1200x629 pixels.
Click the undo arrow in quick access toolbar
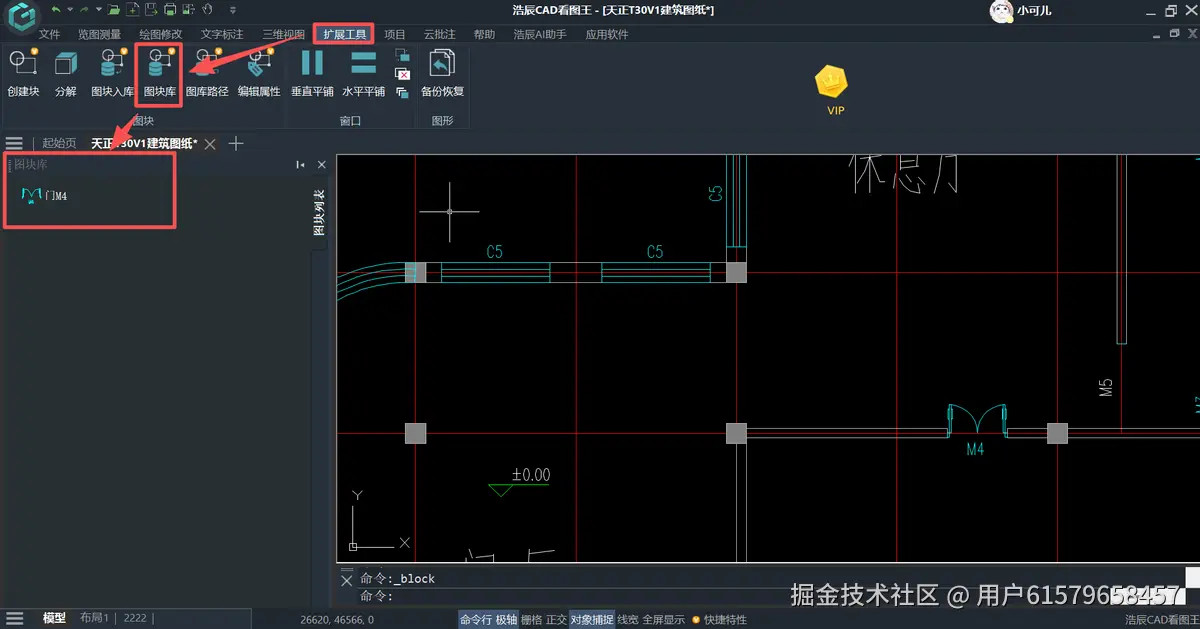[x=56, y=10]
